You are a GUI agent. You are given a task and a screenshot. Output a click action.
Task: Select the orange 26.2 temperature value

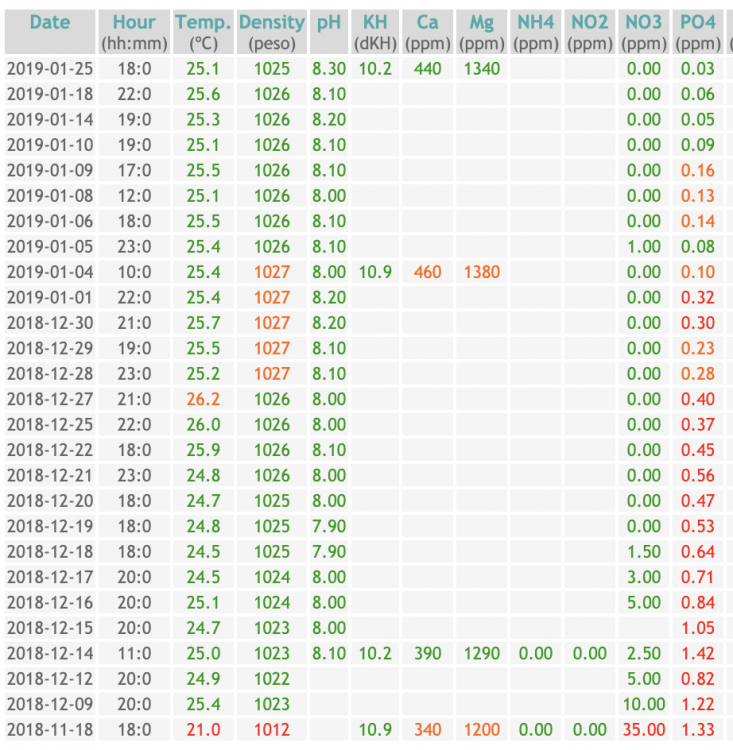pos(203,399)
